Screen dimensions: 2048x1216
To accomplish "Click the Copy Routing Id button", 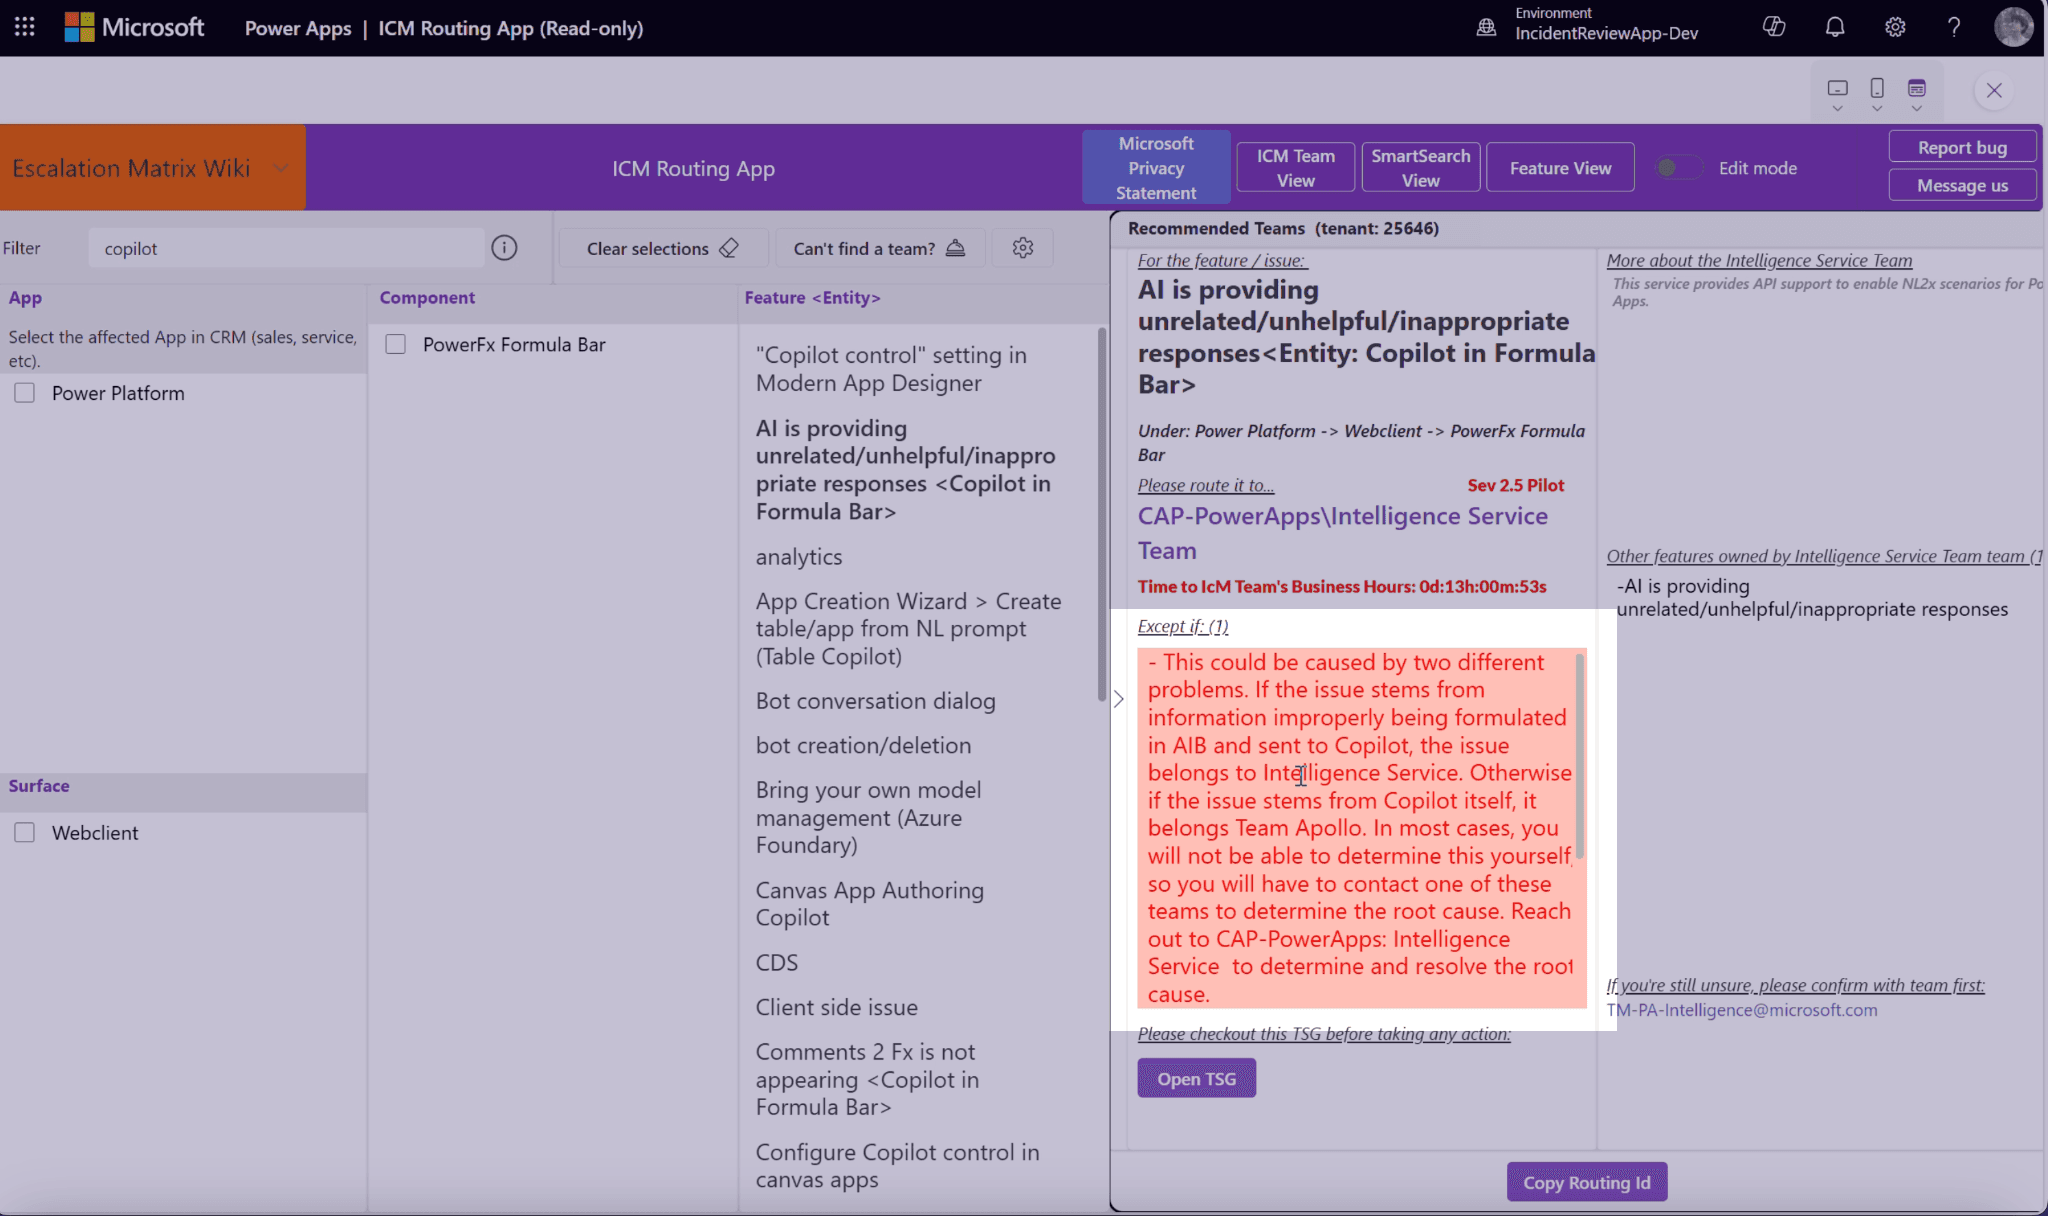I will tap(1587, 1182).
